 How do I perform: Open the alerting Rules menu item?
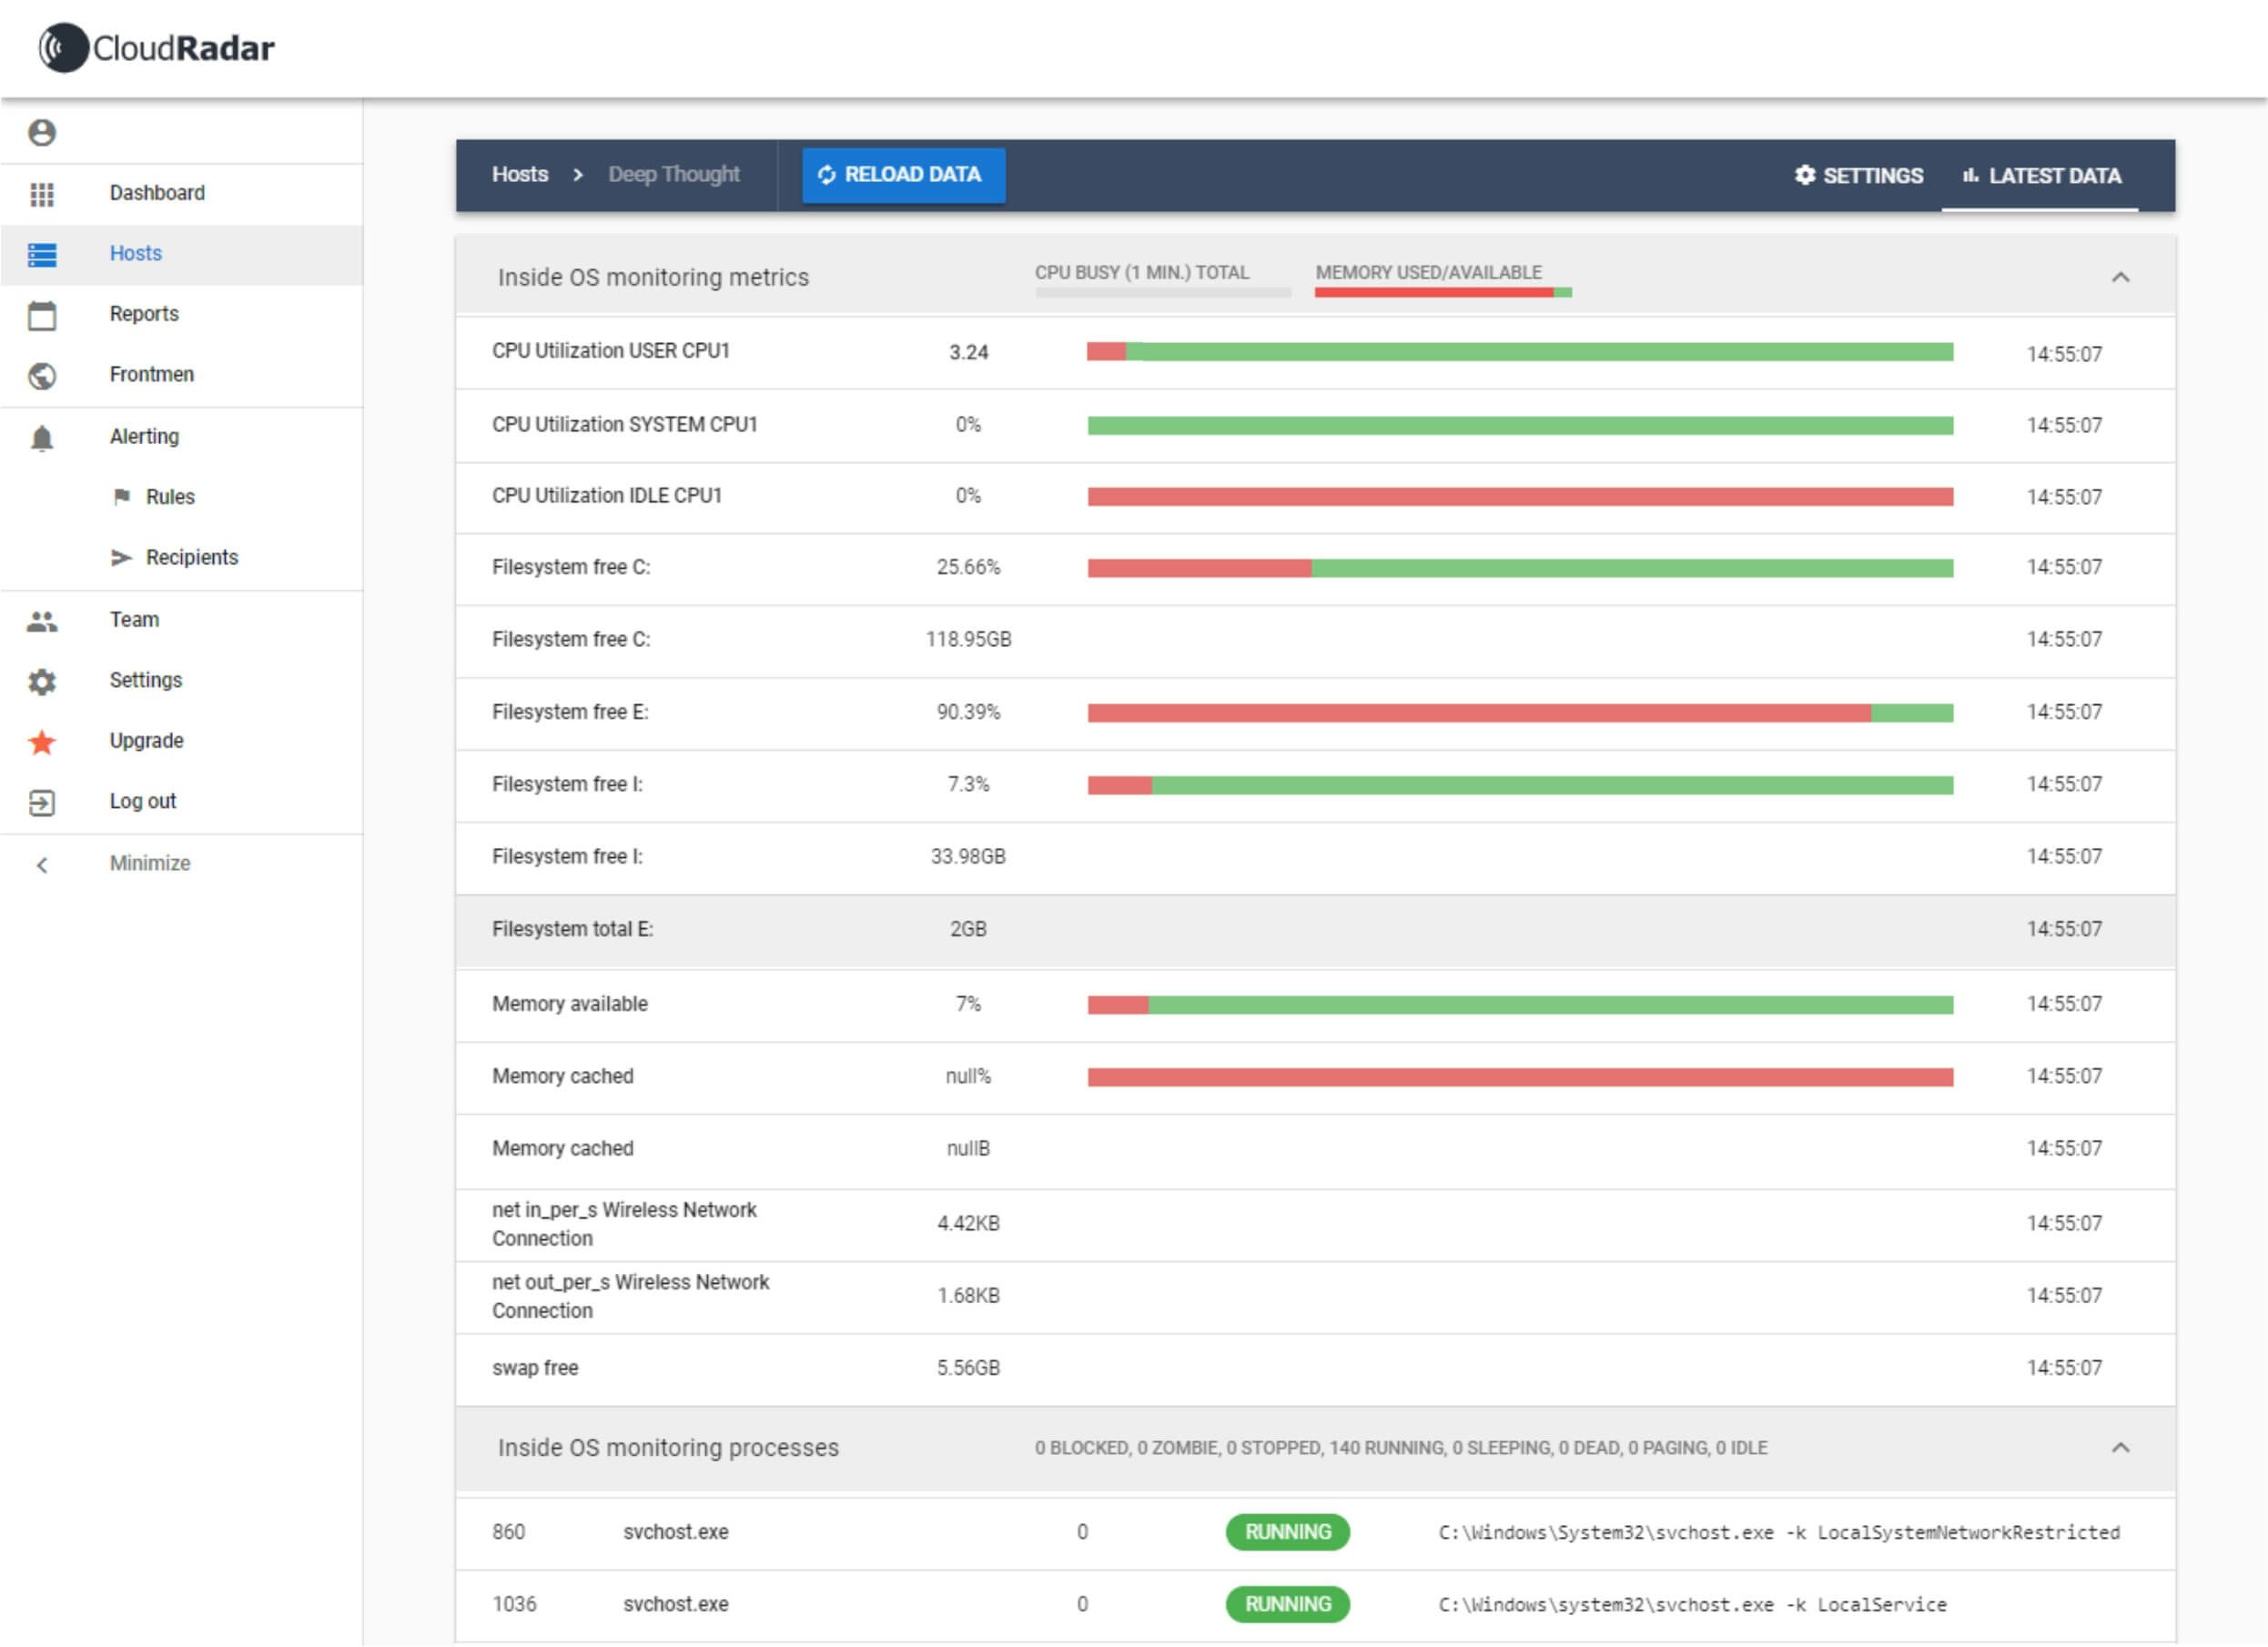170,497
